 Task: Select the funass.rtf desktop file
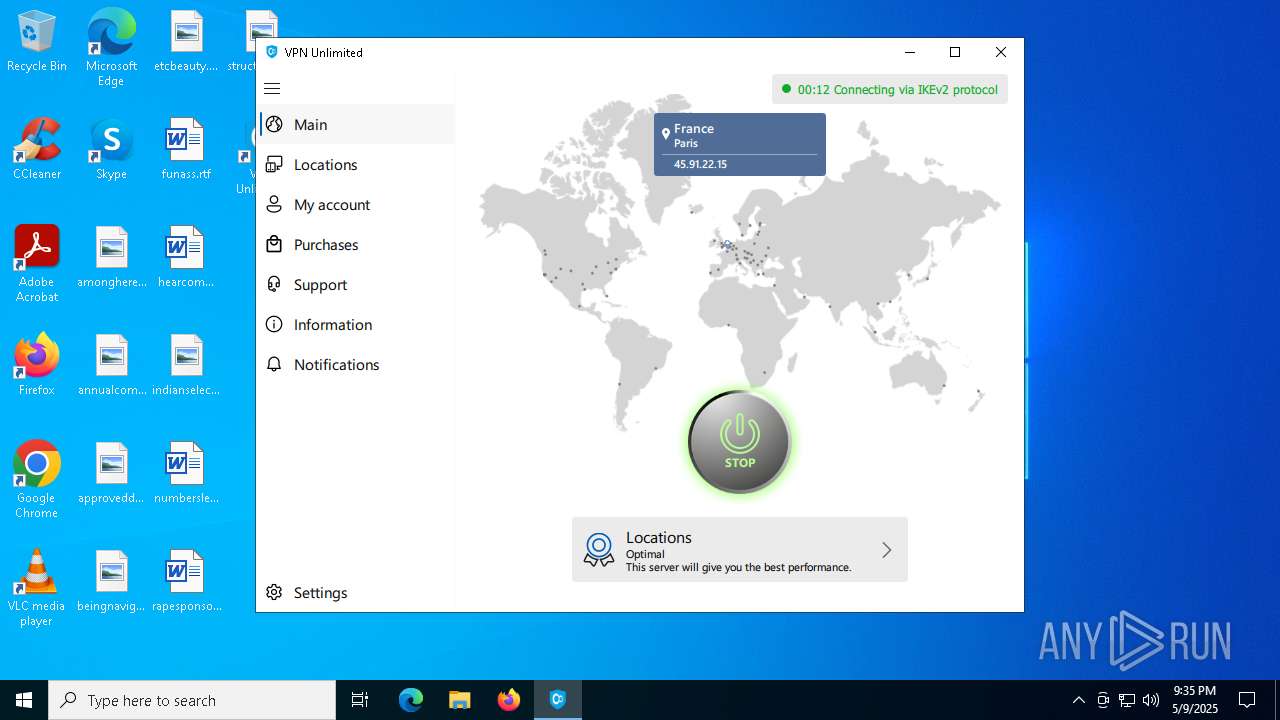pos(186,149)
